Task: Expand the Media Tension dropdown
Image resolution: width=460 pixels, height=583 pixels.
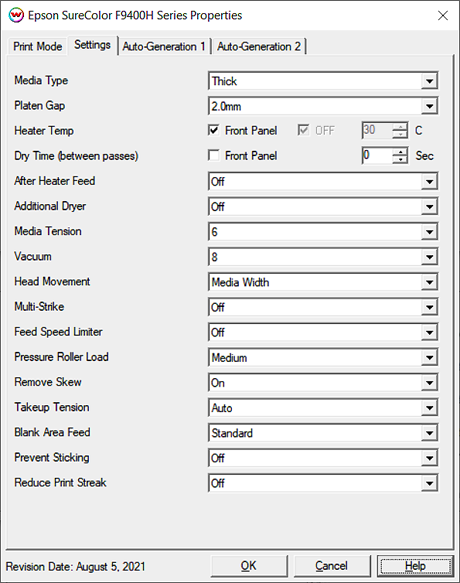Action: coord(323,232)
